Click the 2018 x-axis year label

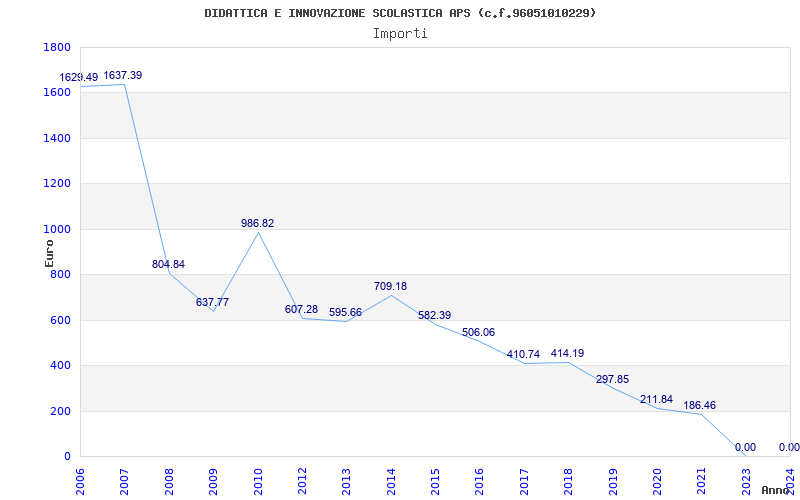point(568,482)
